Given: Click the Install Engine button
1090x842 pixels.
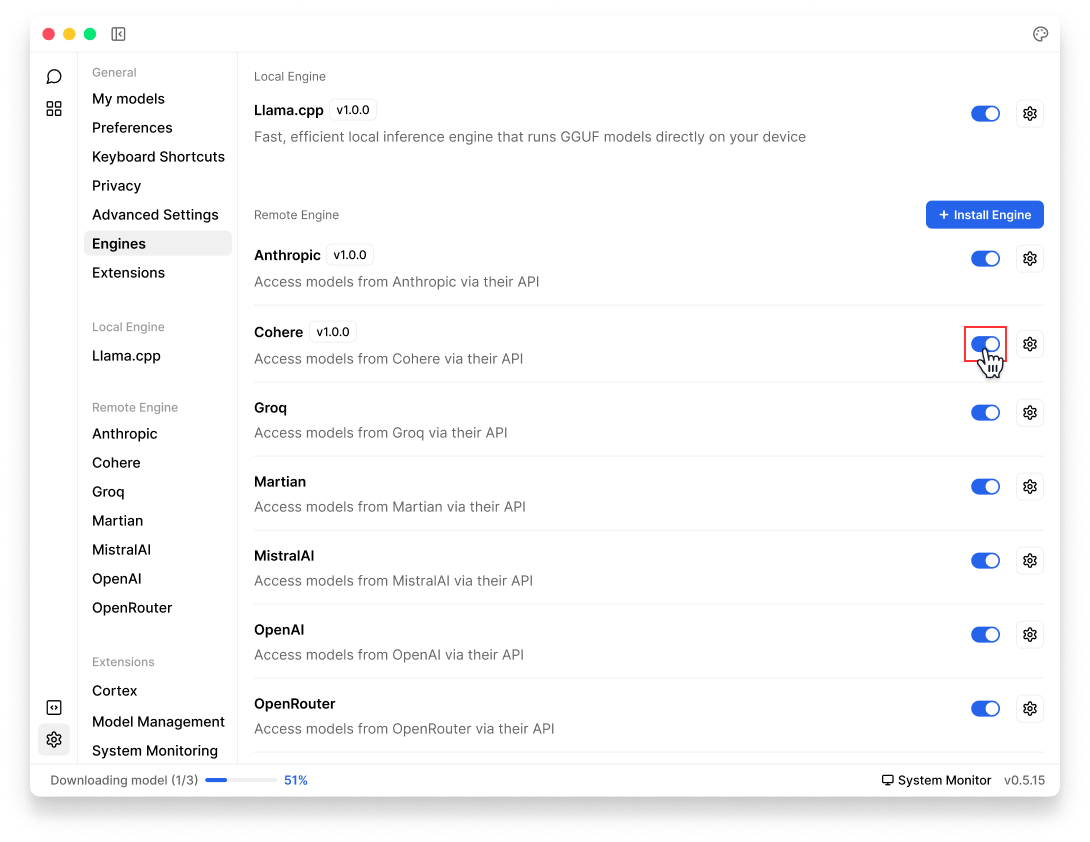Looking at the screenshot, I should (x=984, y=215).
